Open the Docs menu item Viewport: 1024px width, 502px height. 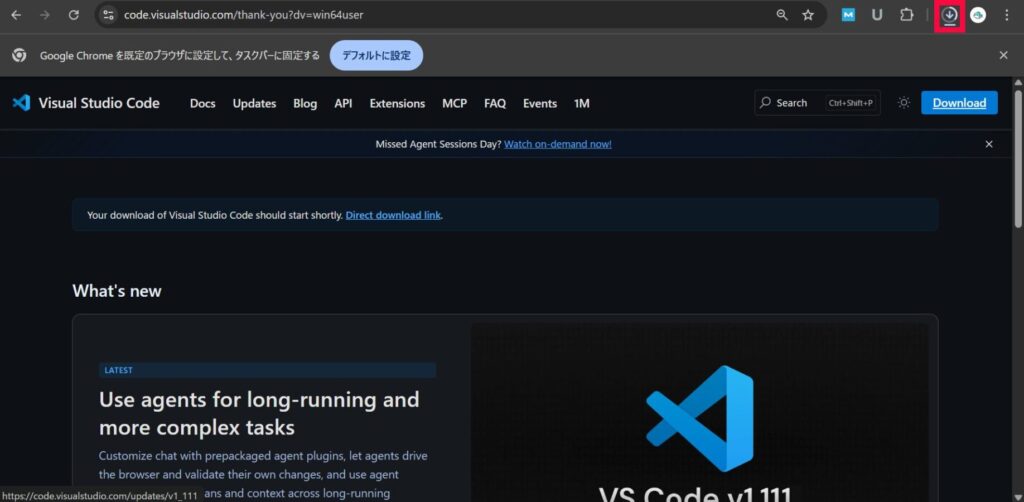tap(202, 103)
